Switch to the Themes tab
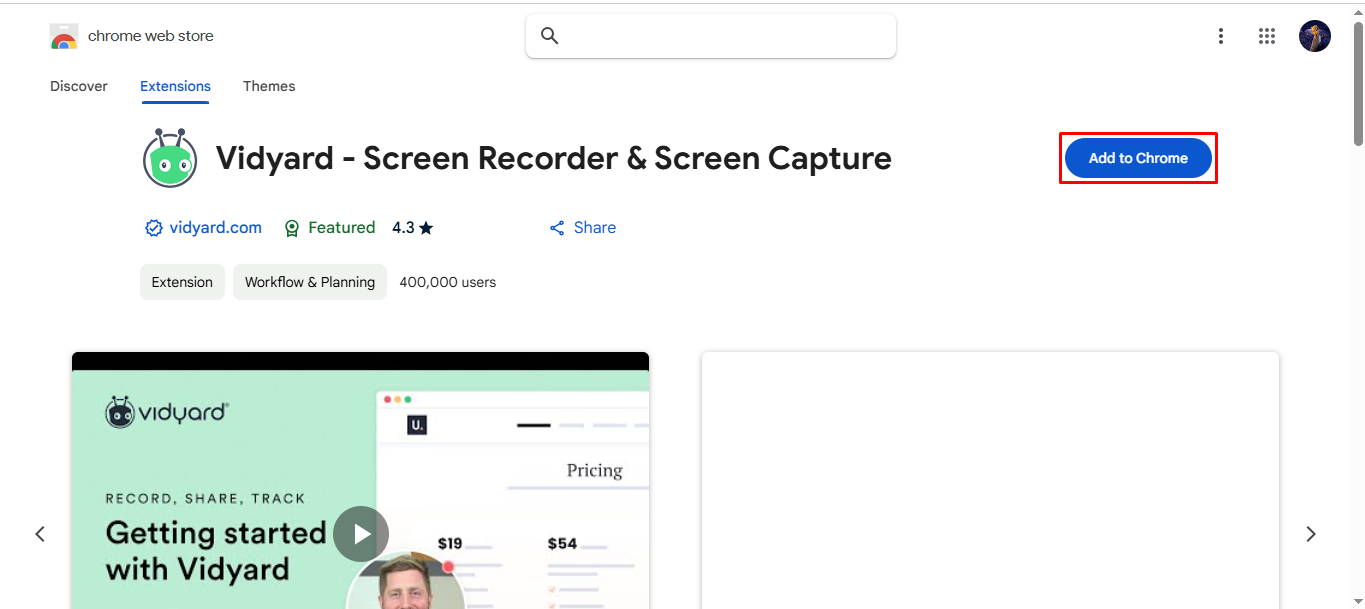The height and width of the screenshot is (609, 1365). click(x=269, y=86)
